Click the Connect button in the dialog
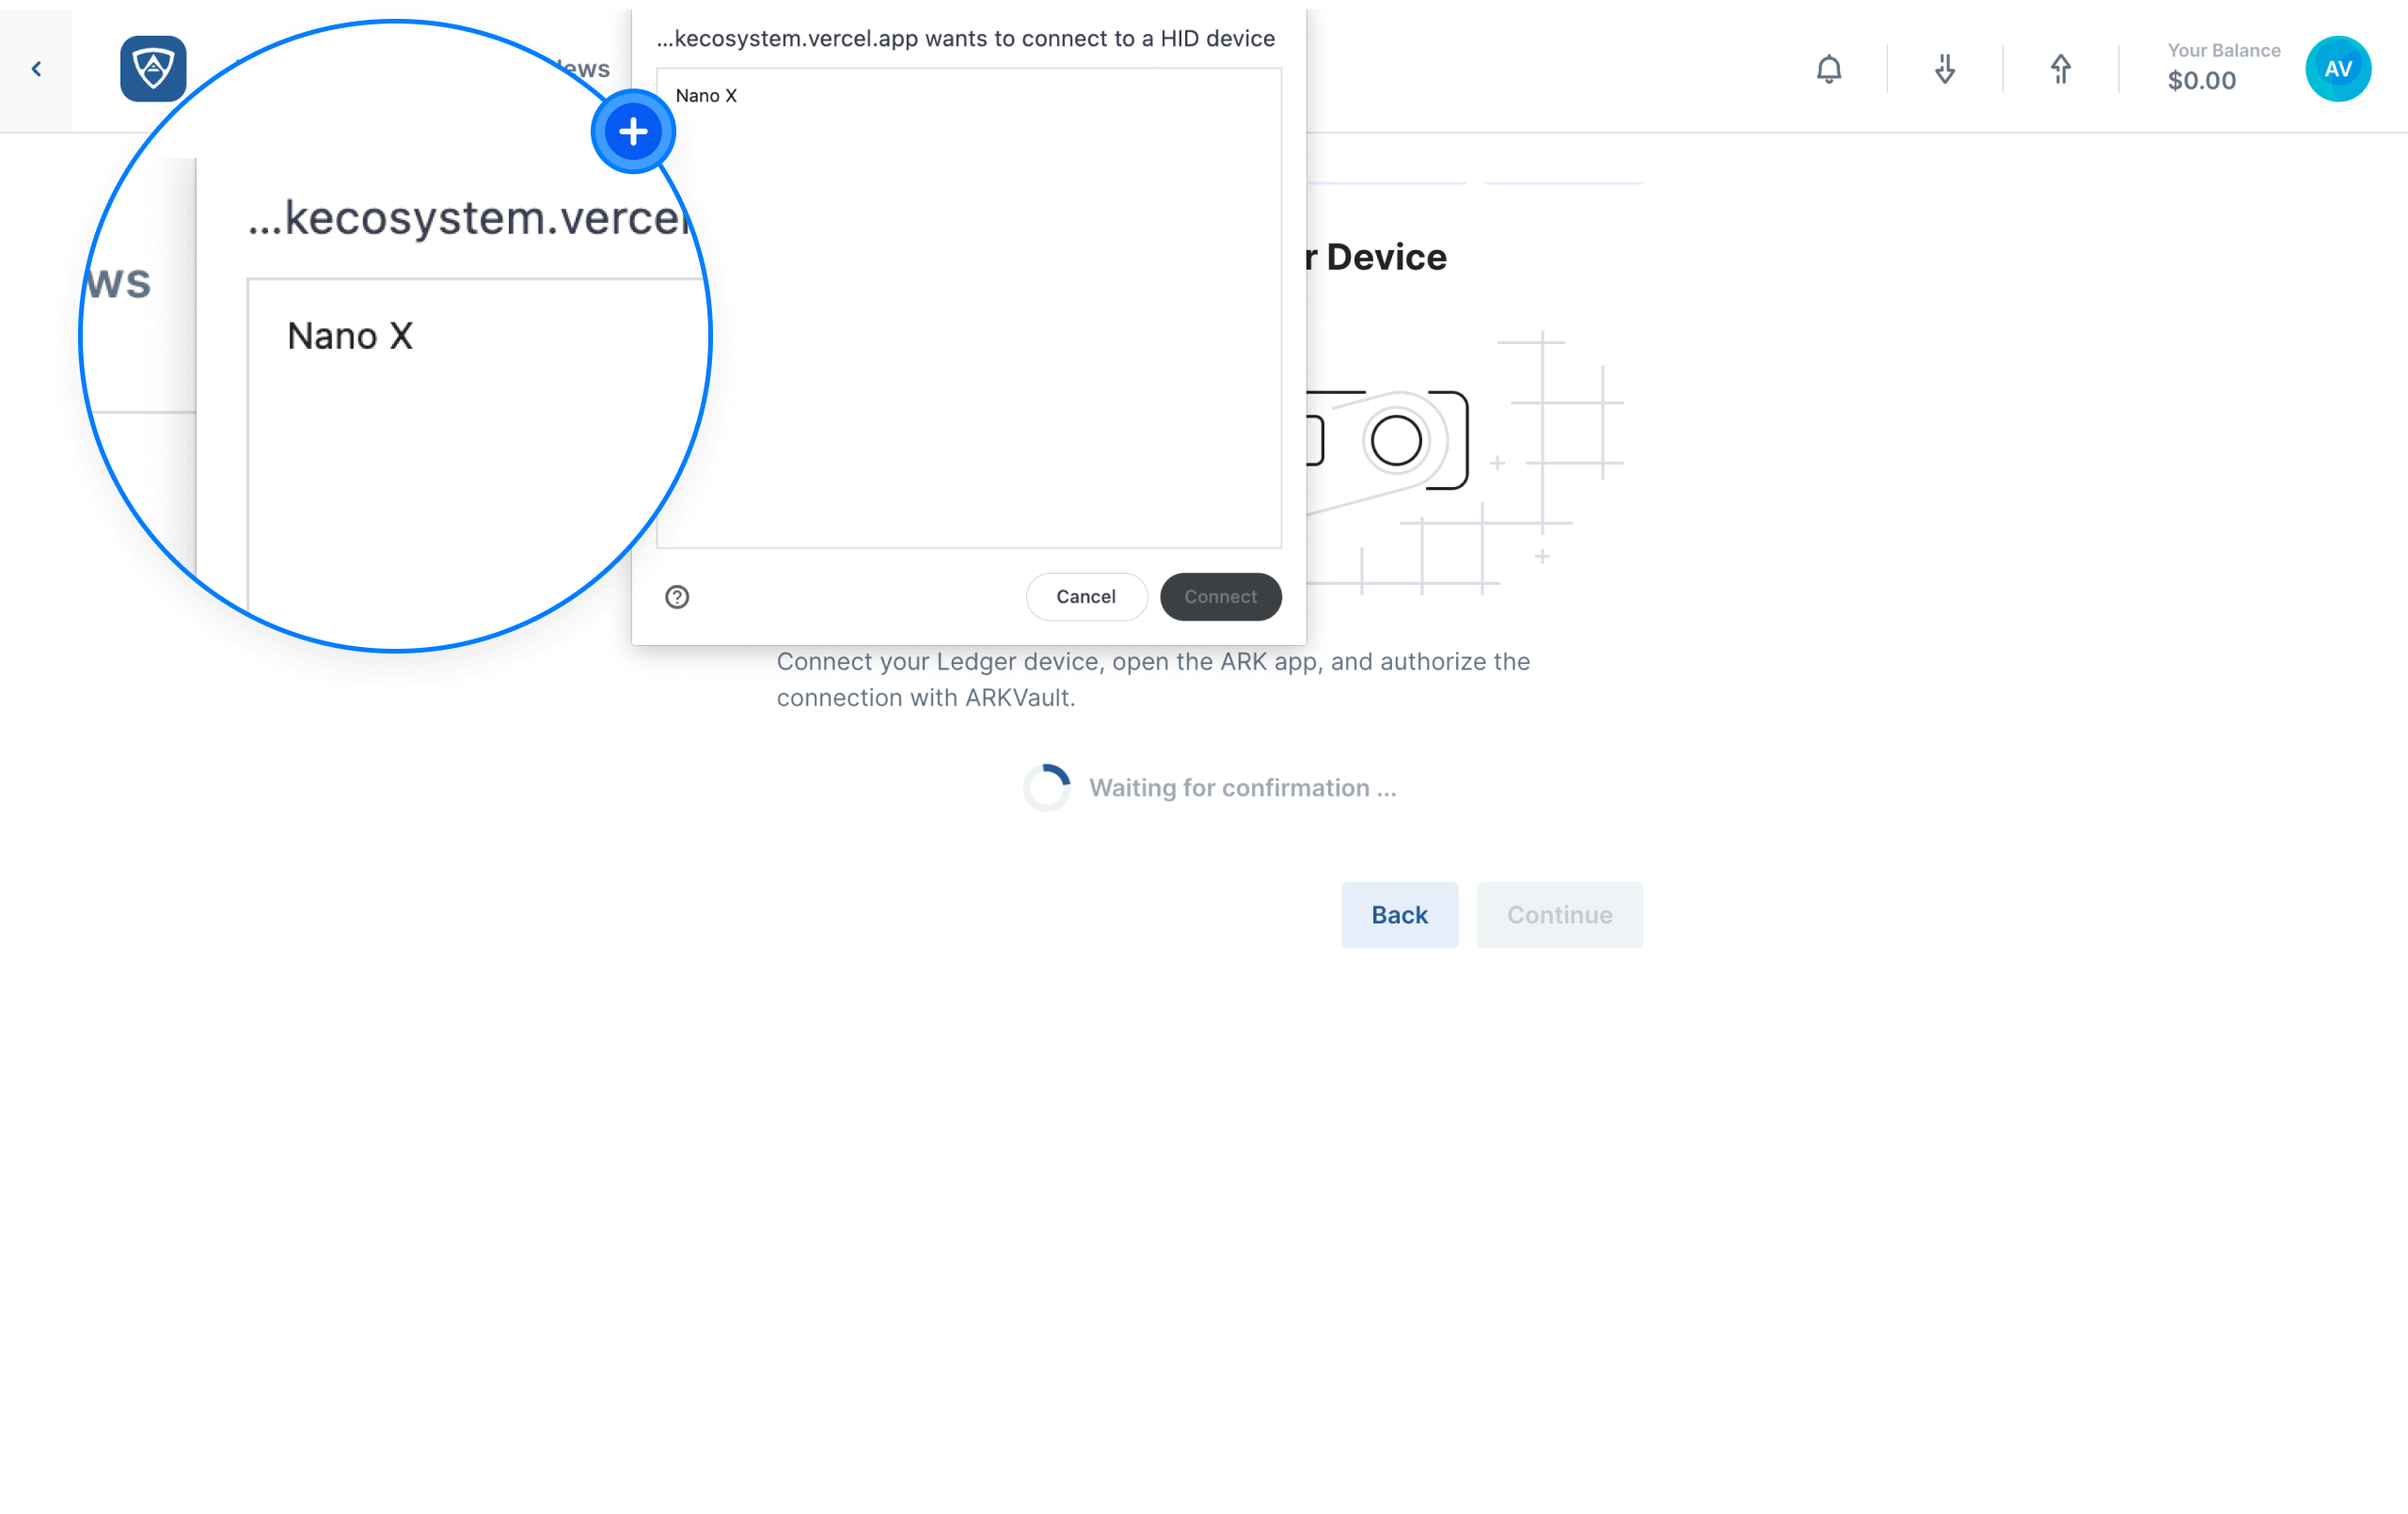 pos(1220,597)
